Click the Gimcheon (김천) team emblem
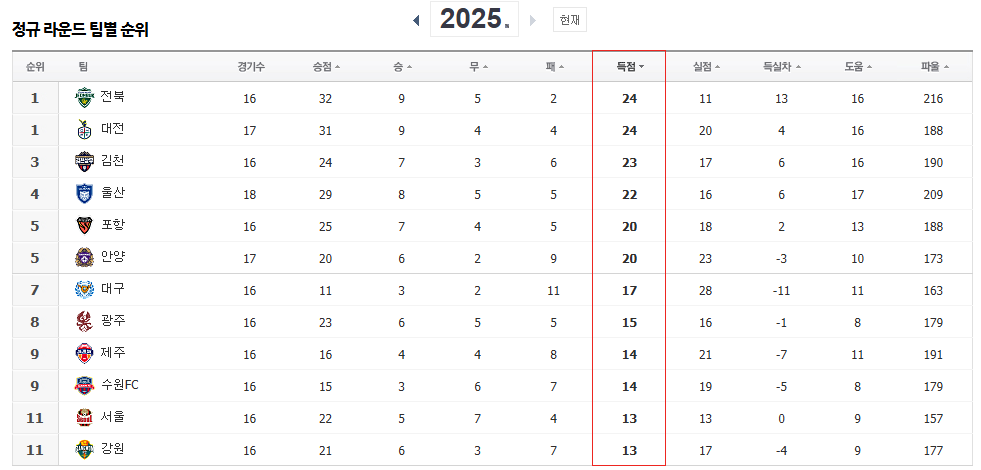The image size is (981, 470). [83, 162]
